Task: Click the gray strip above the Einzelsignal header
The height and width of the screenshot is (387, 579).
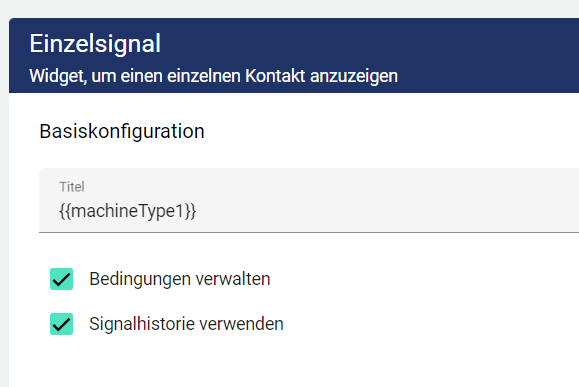Action: pyautogui.click(x=290, y=8)
